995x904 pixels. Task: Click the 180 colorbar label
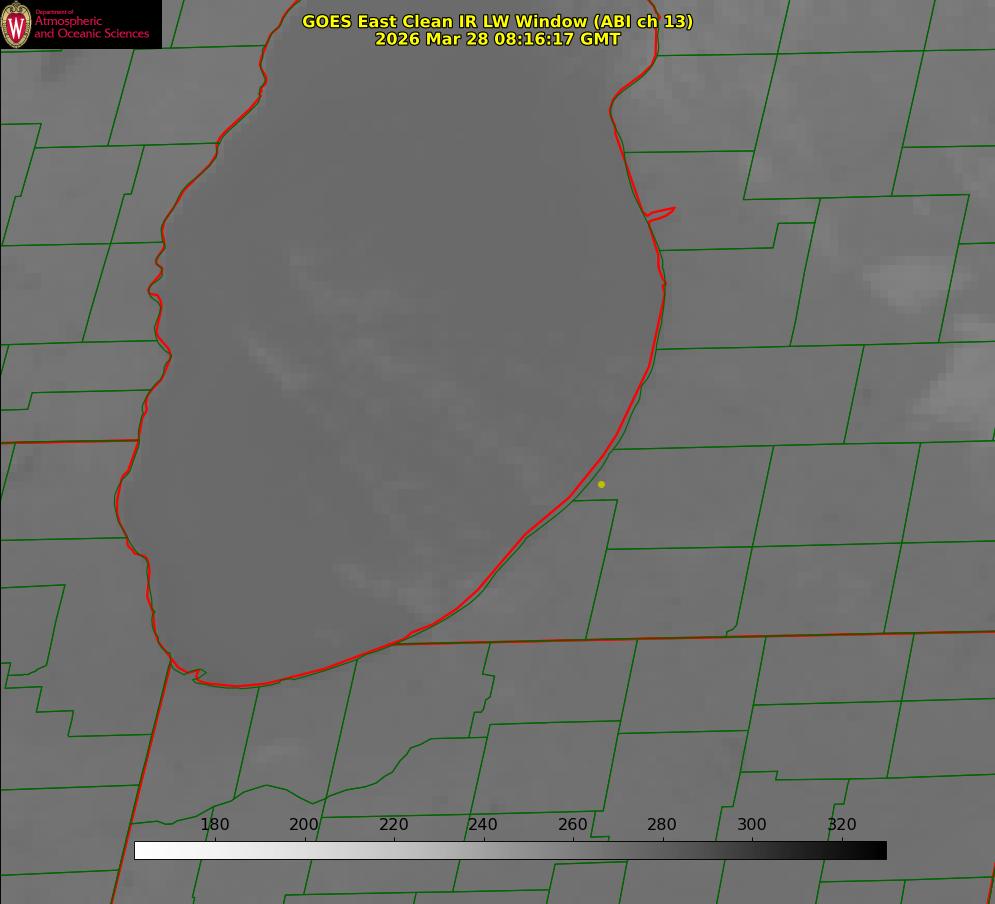(x=214, y=824)
